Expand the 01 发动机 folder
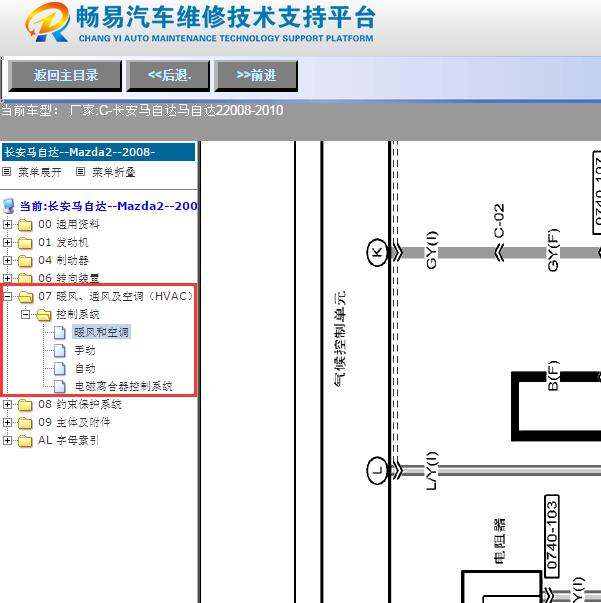 pos(7,242)
